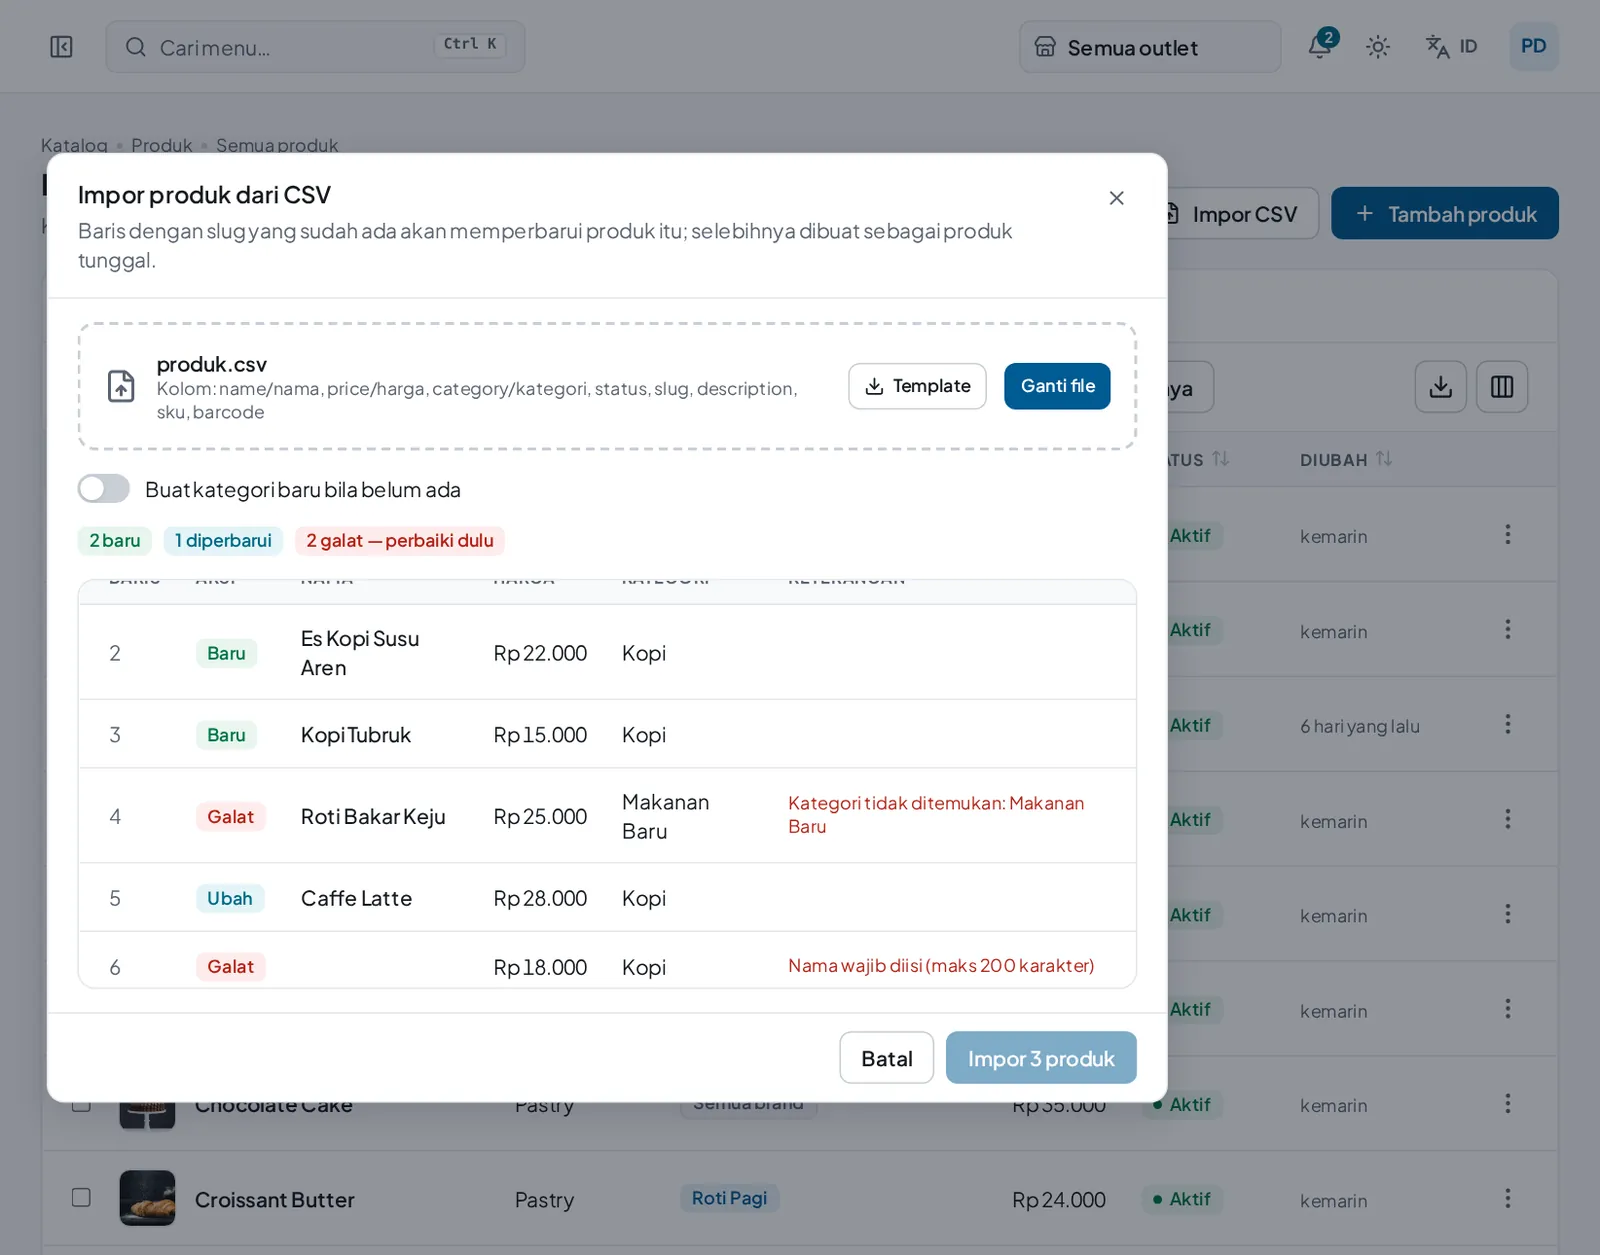Click the Croissant Butter product name
This screenshot has width=1600, height=1255.
click(x=274, y=1200)
